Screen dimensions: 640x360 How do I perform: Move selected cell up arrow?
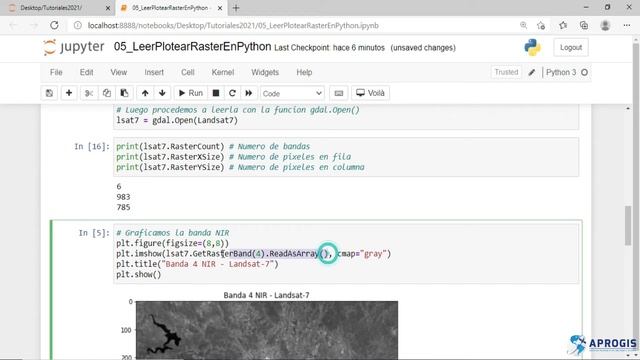[x=145, y=93]
